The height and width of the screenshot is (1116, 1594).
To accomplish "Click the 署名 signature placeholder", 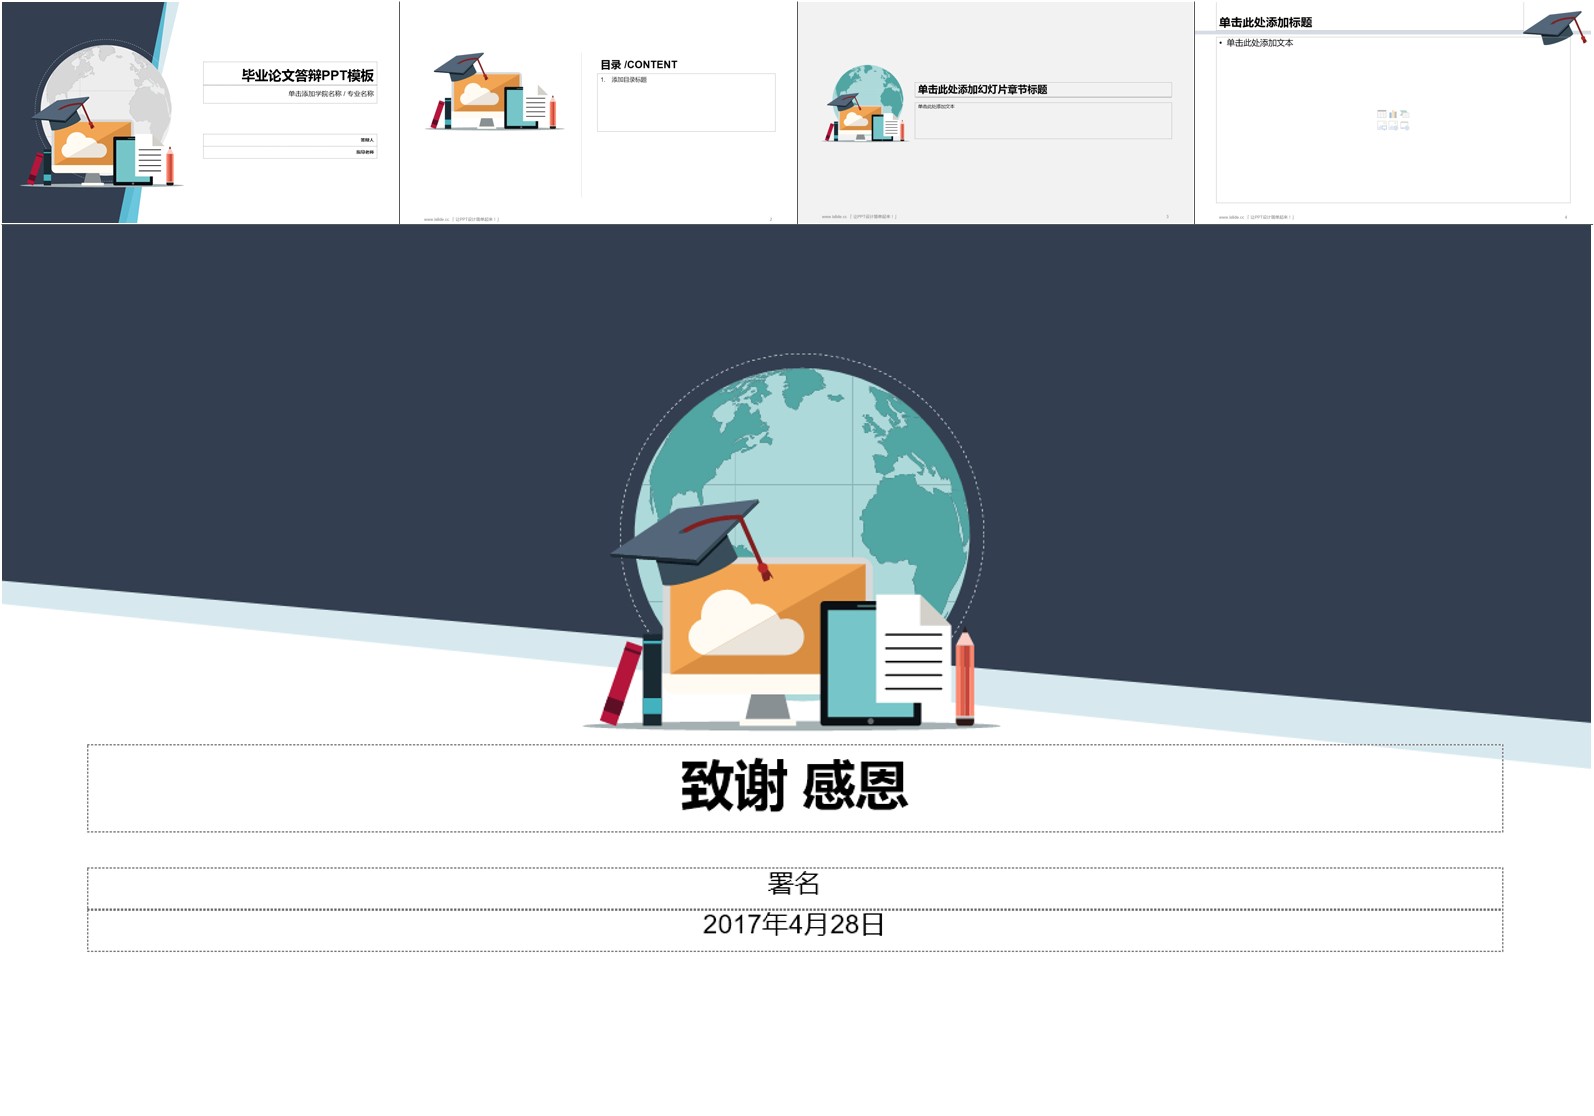I will point(795,888).
